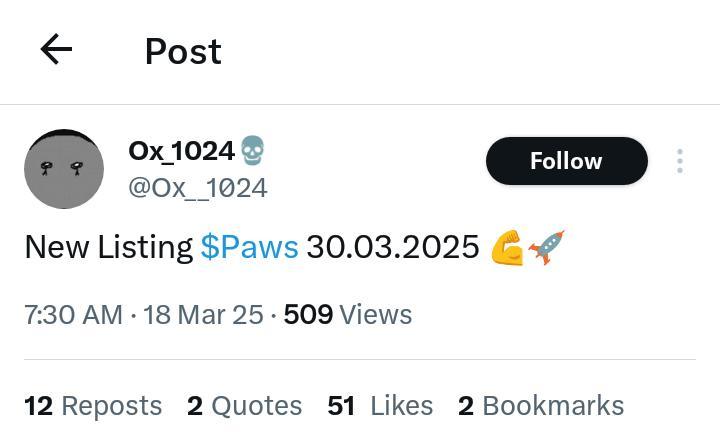
Task: Open the $Paws cashtag link
Action: pos(249,247)
